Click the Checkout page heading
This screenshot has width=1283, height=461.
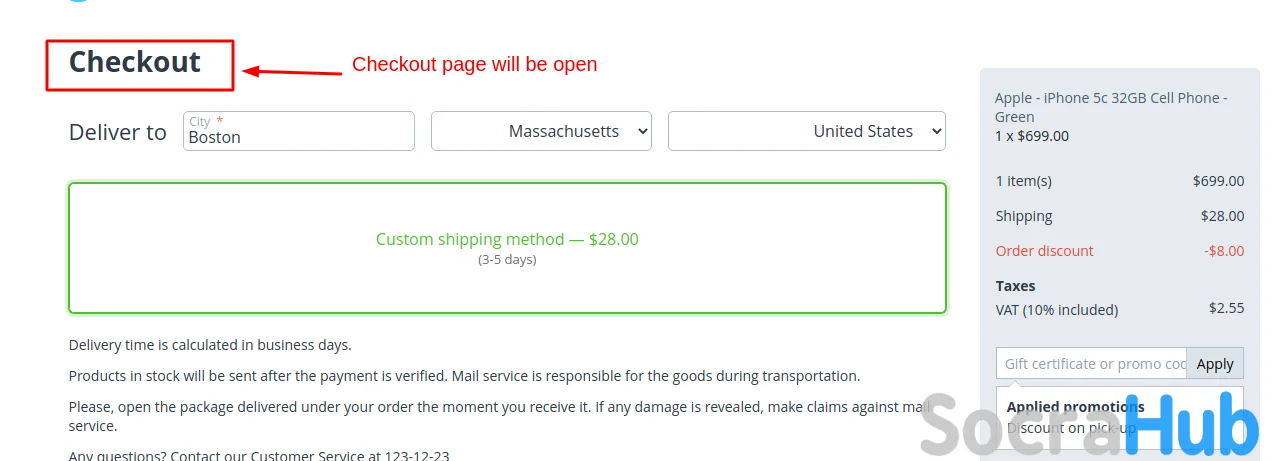click(135, 62)
